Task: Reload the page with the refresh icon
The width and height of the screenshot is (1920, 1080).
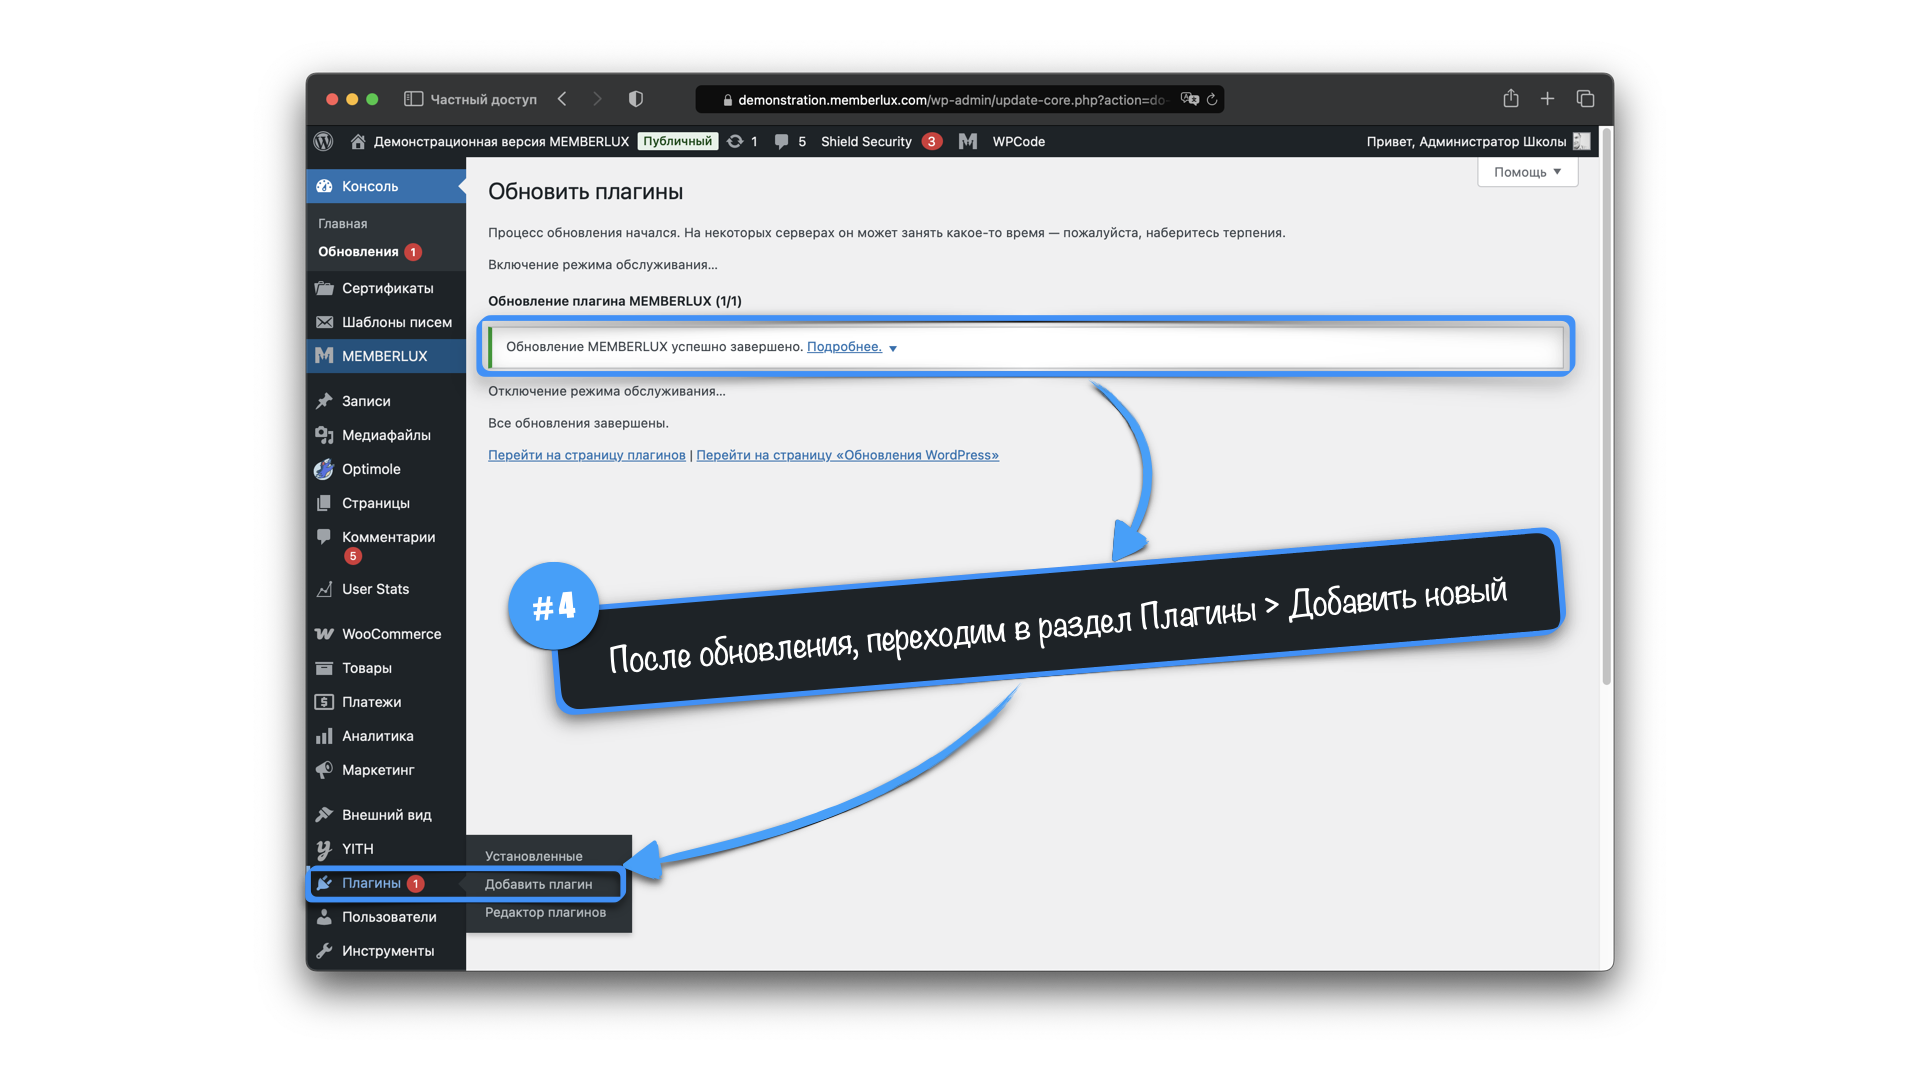Action: point(1212,99)
